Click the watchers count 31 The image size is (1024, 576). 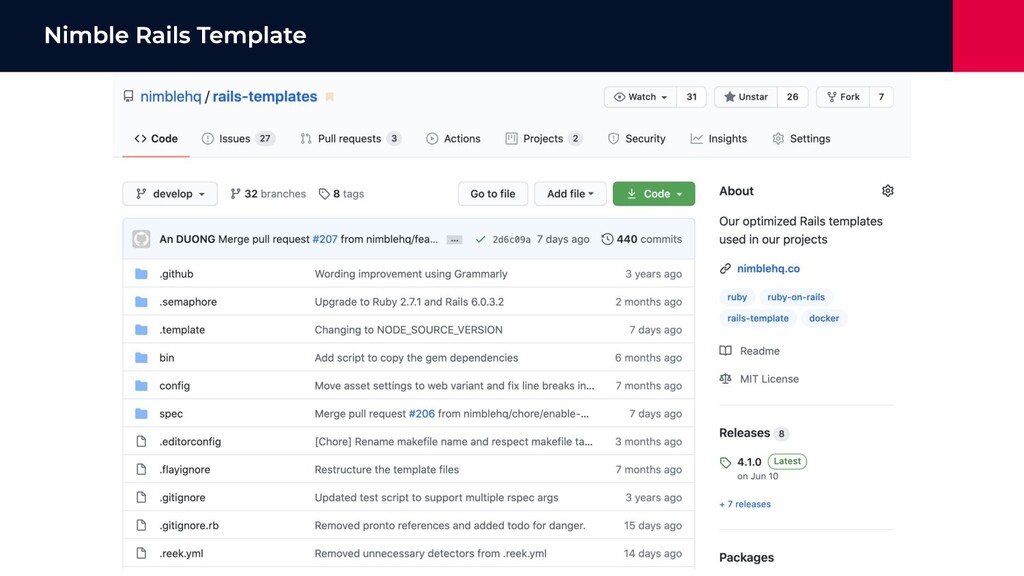coord(692,97)
